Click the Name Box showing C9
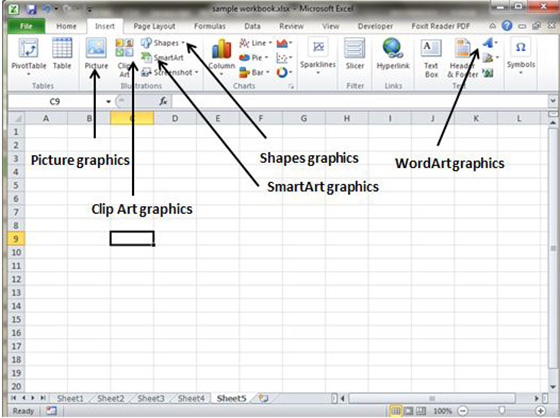Image resolution: width=560 pixels, height=418 pixels. (x=55, y=102)
